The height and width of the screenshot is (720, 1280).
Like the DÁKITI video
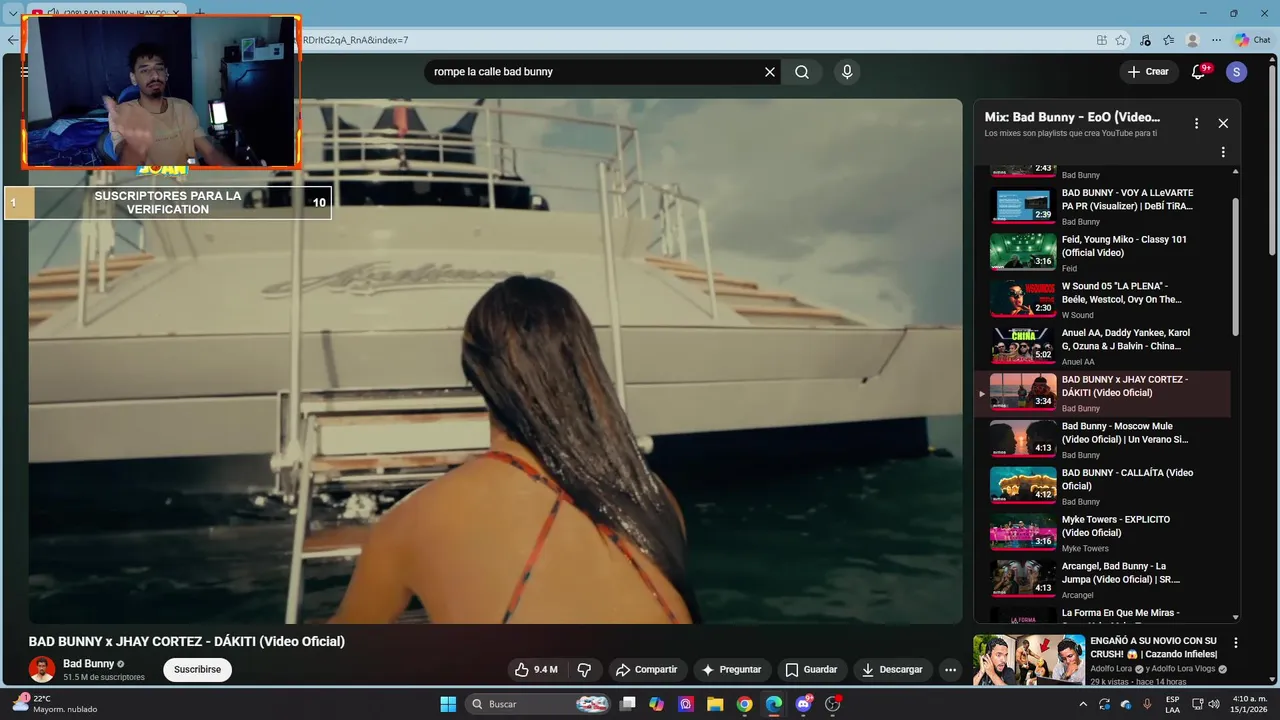pyautogui.click(x=536, y=670)
